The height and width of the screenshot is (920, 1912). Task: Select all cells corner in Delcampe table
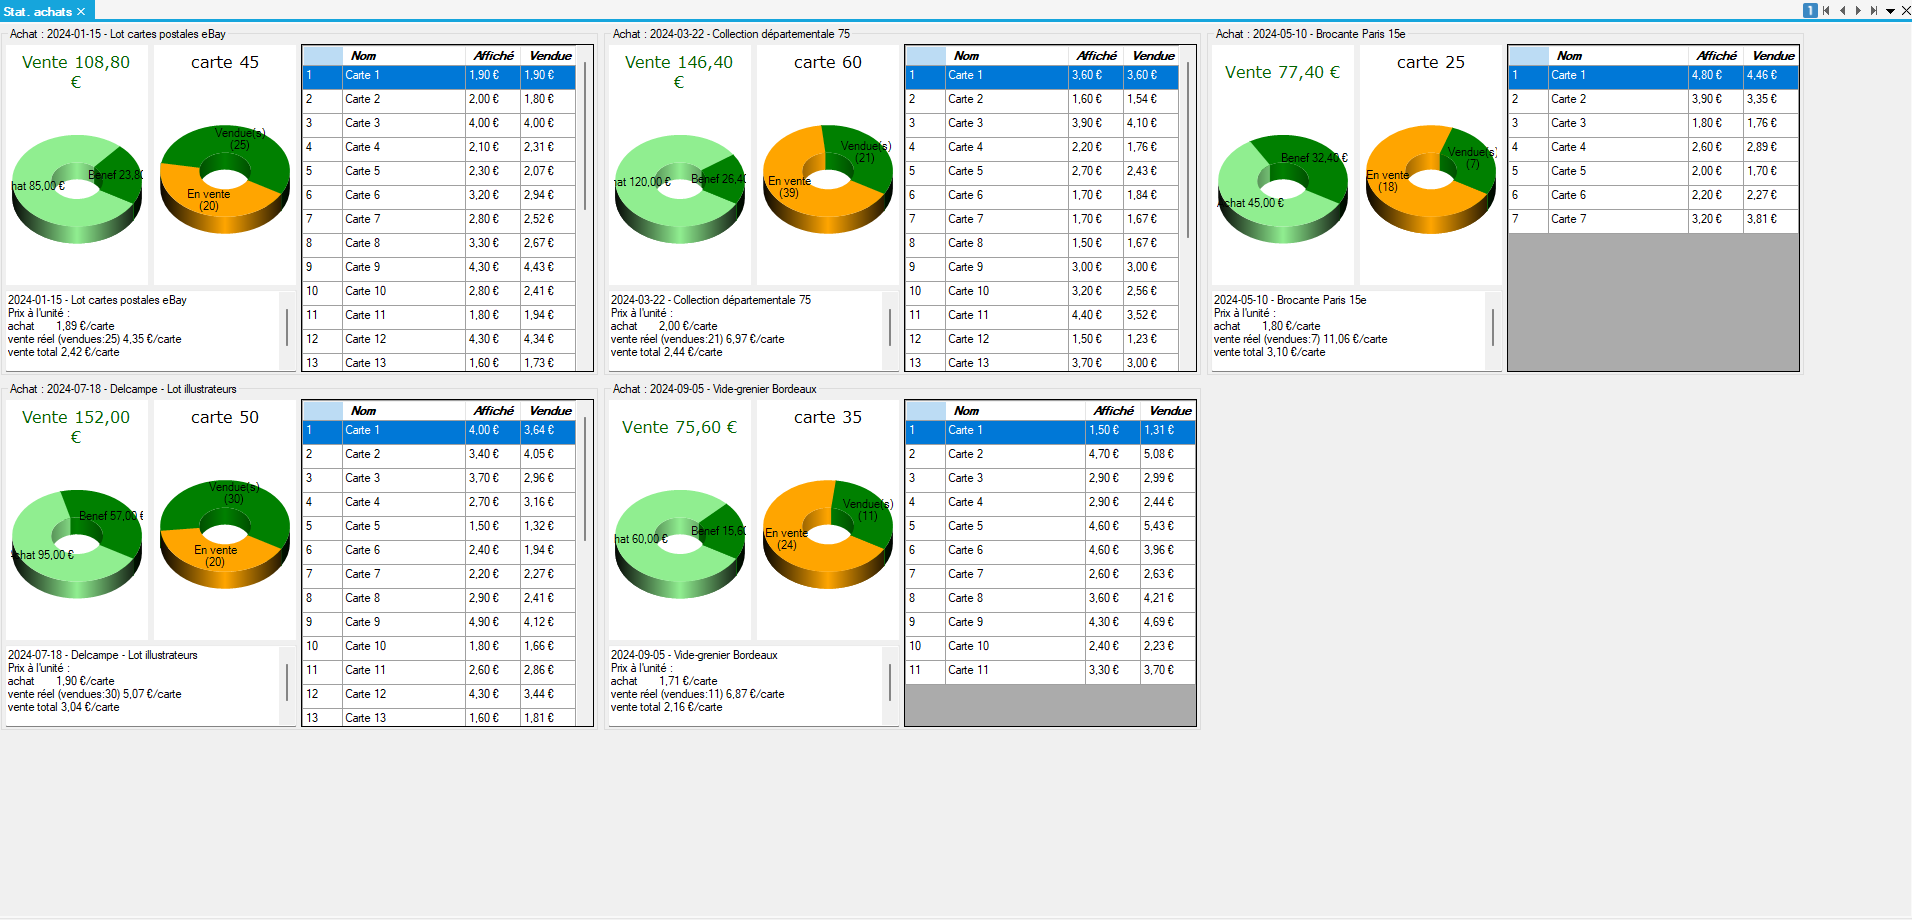tap(322, 411)
